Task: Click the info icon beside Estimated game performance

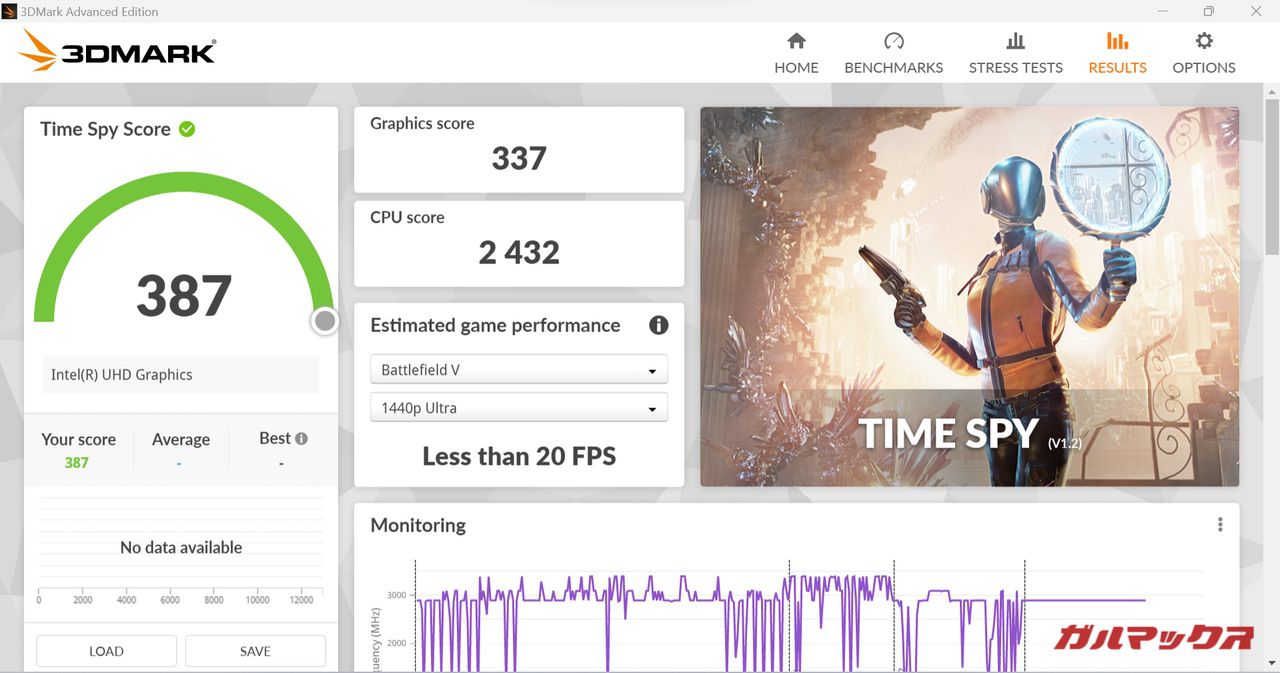Action: (658, 325)
